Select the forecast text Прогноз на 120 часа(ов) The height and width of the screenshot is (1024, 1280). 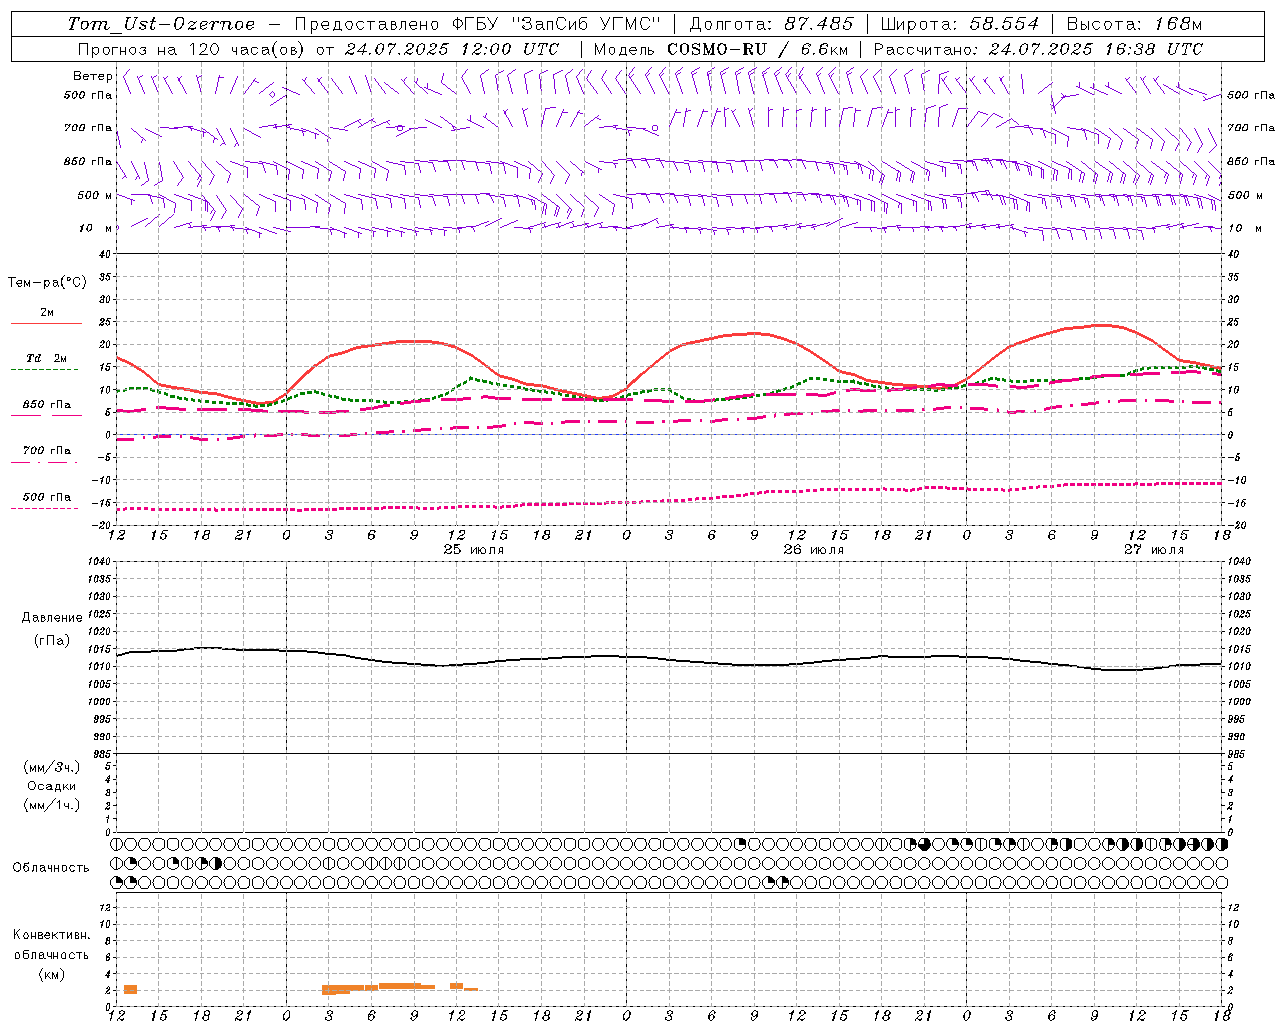[192, 49]
